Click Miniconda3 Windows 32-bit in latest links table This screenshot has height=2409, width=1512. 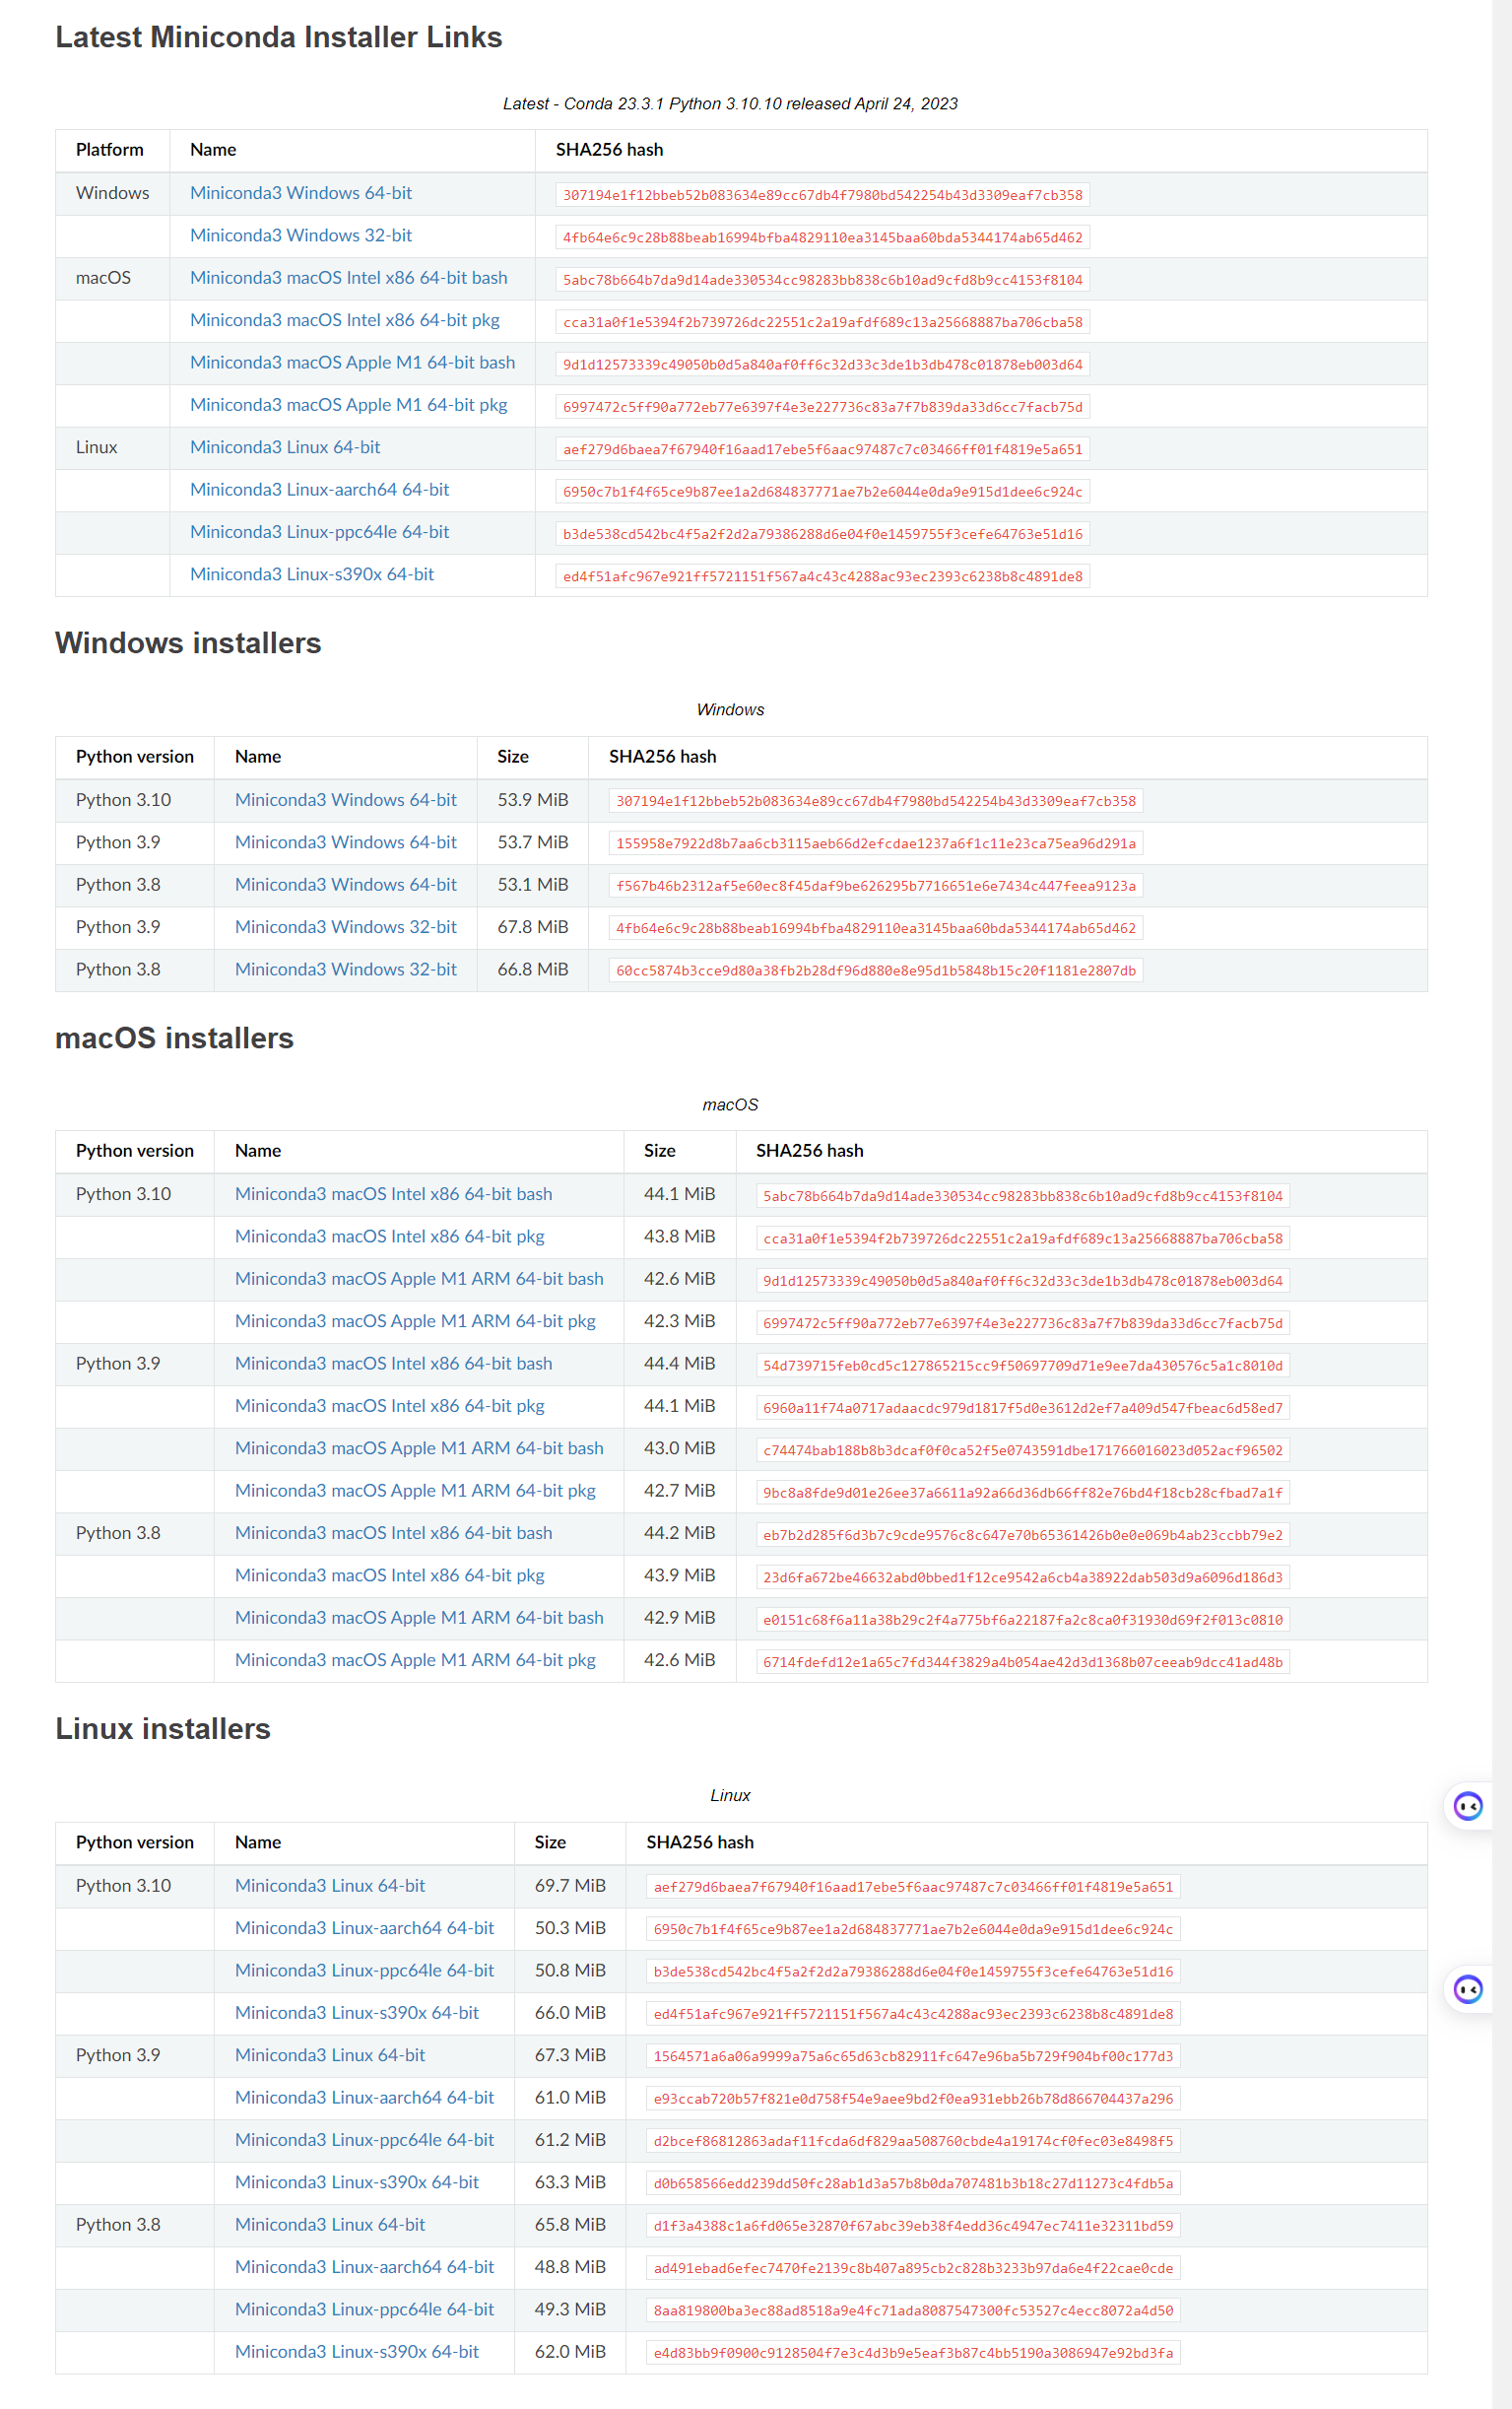(300, 235)
